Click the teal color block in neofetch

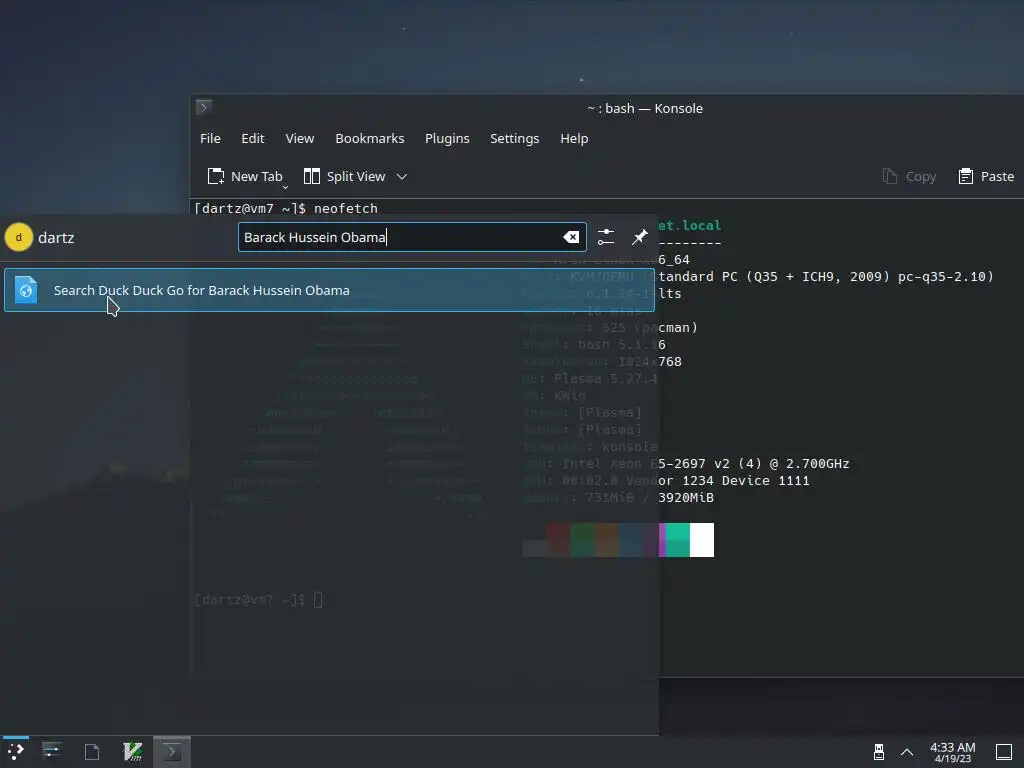pos(678,539)
